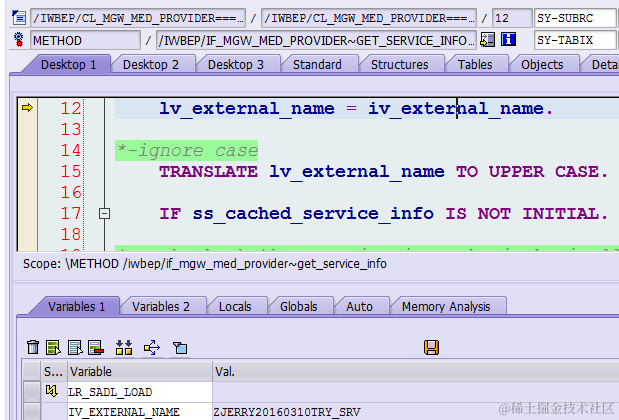Click line number 17 in editor
Screen dimensions: 619x420
pos(71,214)
